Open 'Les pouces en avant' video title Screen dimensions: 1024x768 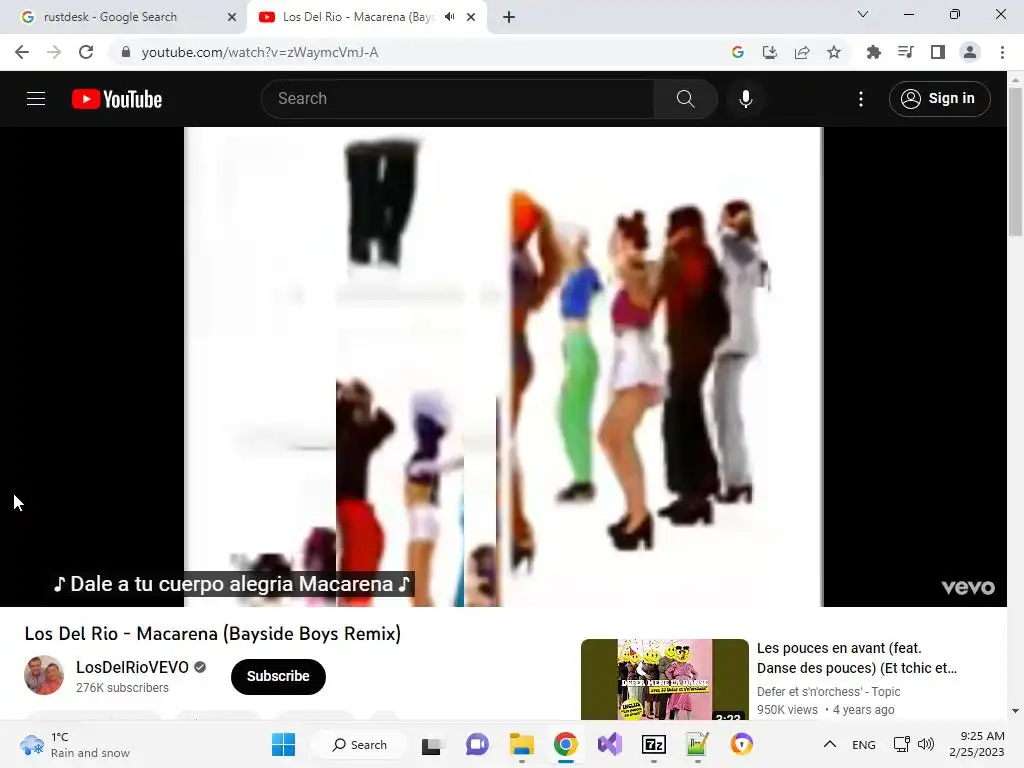click(x=856, y=658)
